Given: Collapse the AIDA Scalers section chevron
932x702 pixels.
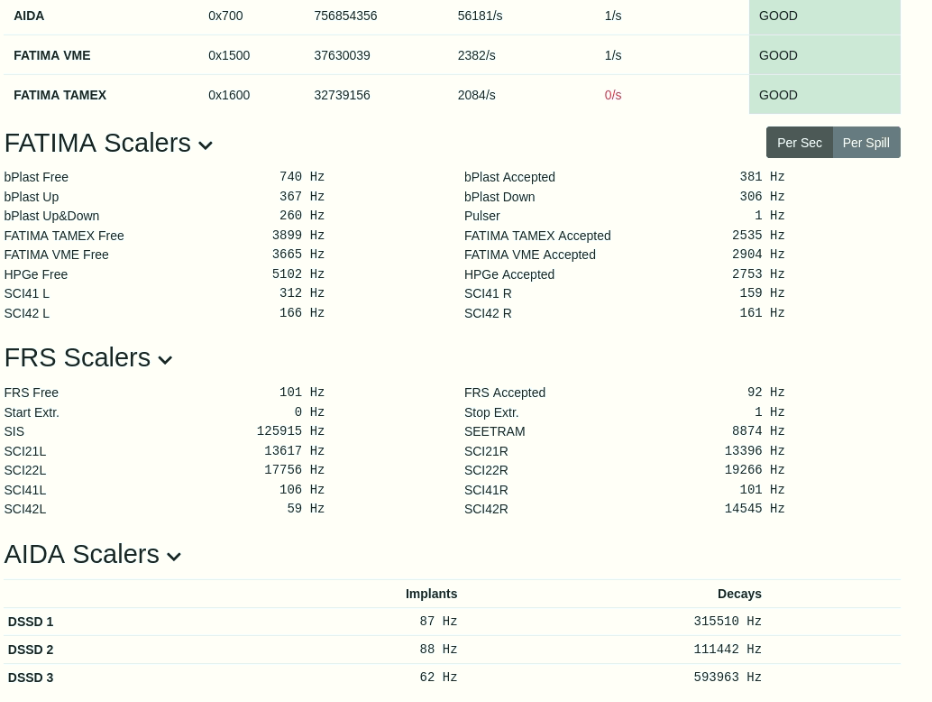Looking at the screenshot, I should point(174,557).
